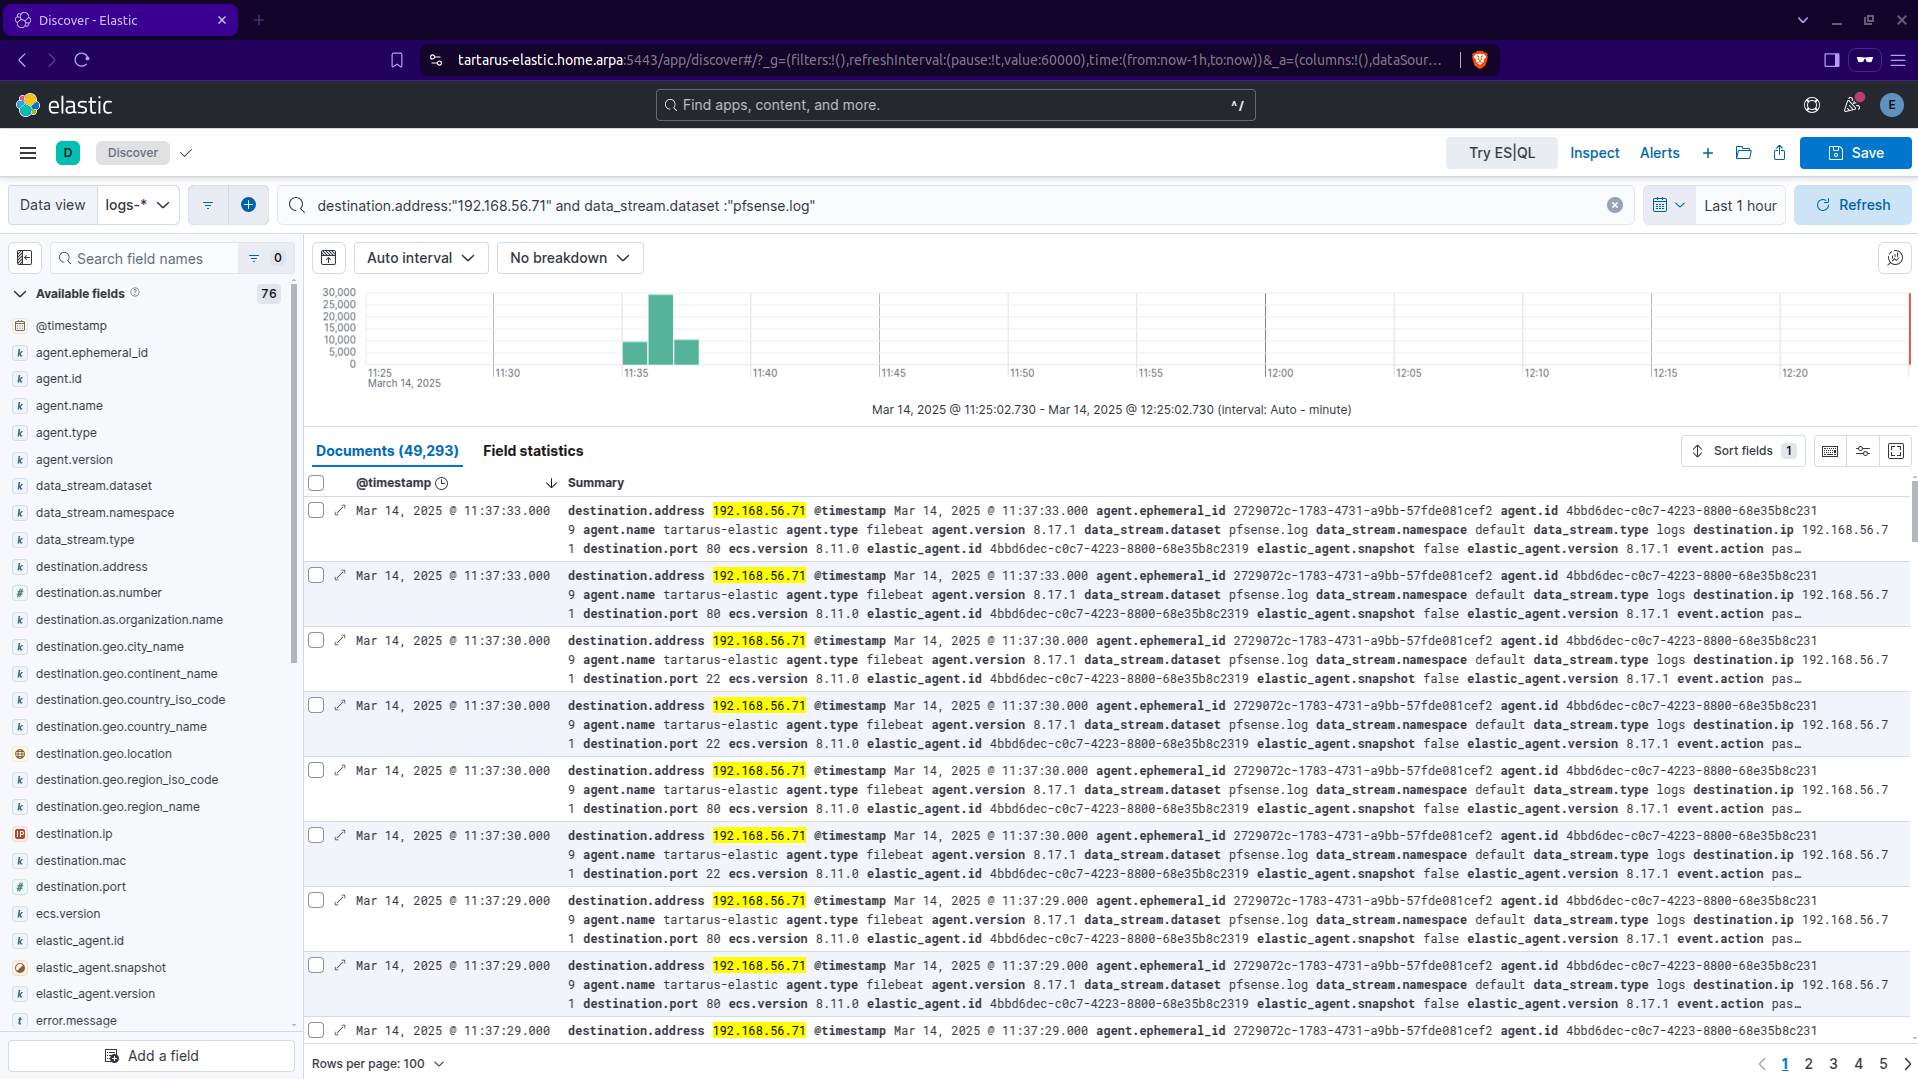1918x1079 pixels.
Task: Toggle the field list sidebar icon
Action: (25, 258)
